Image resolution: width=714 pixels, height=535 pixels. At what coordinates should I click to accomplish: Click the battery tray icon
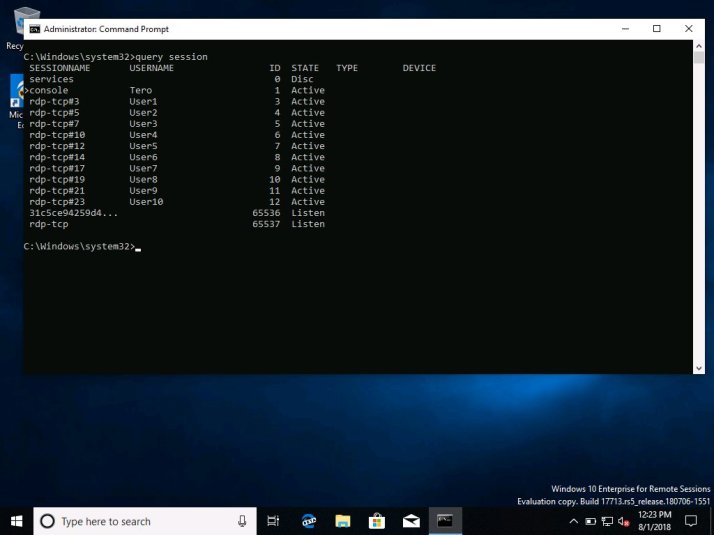(590, 521)
